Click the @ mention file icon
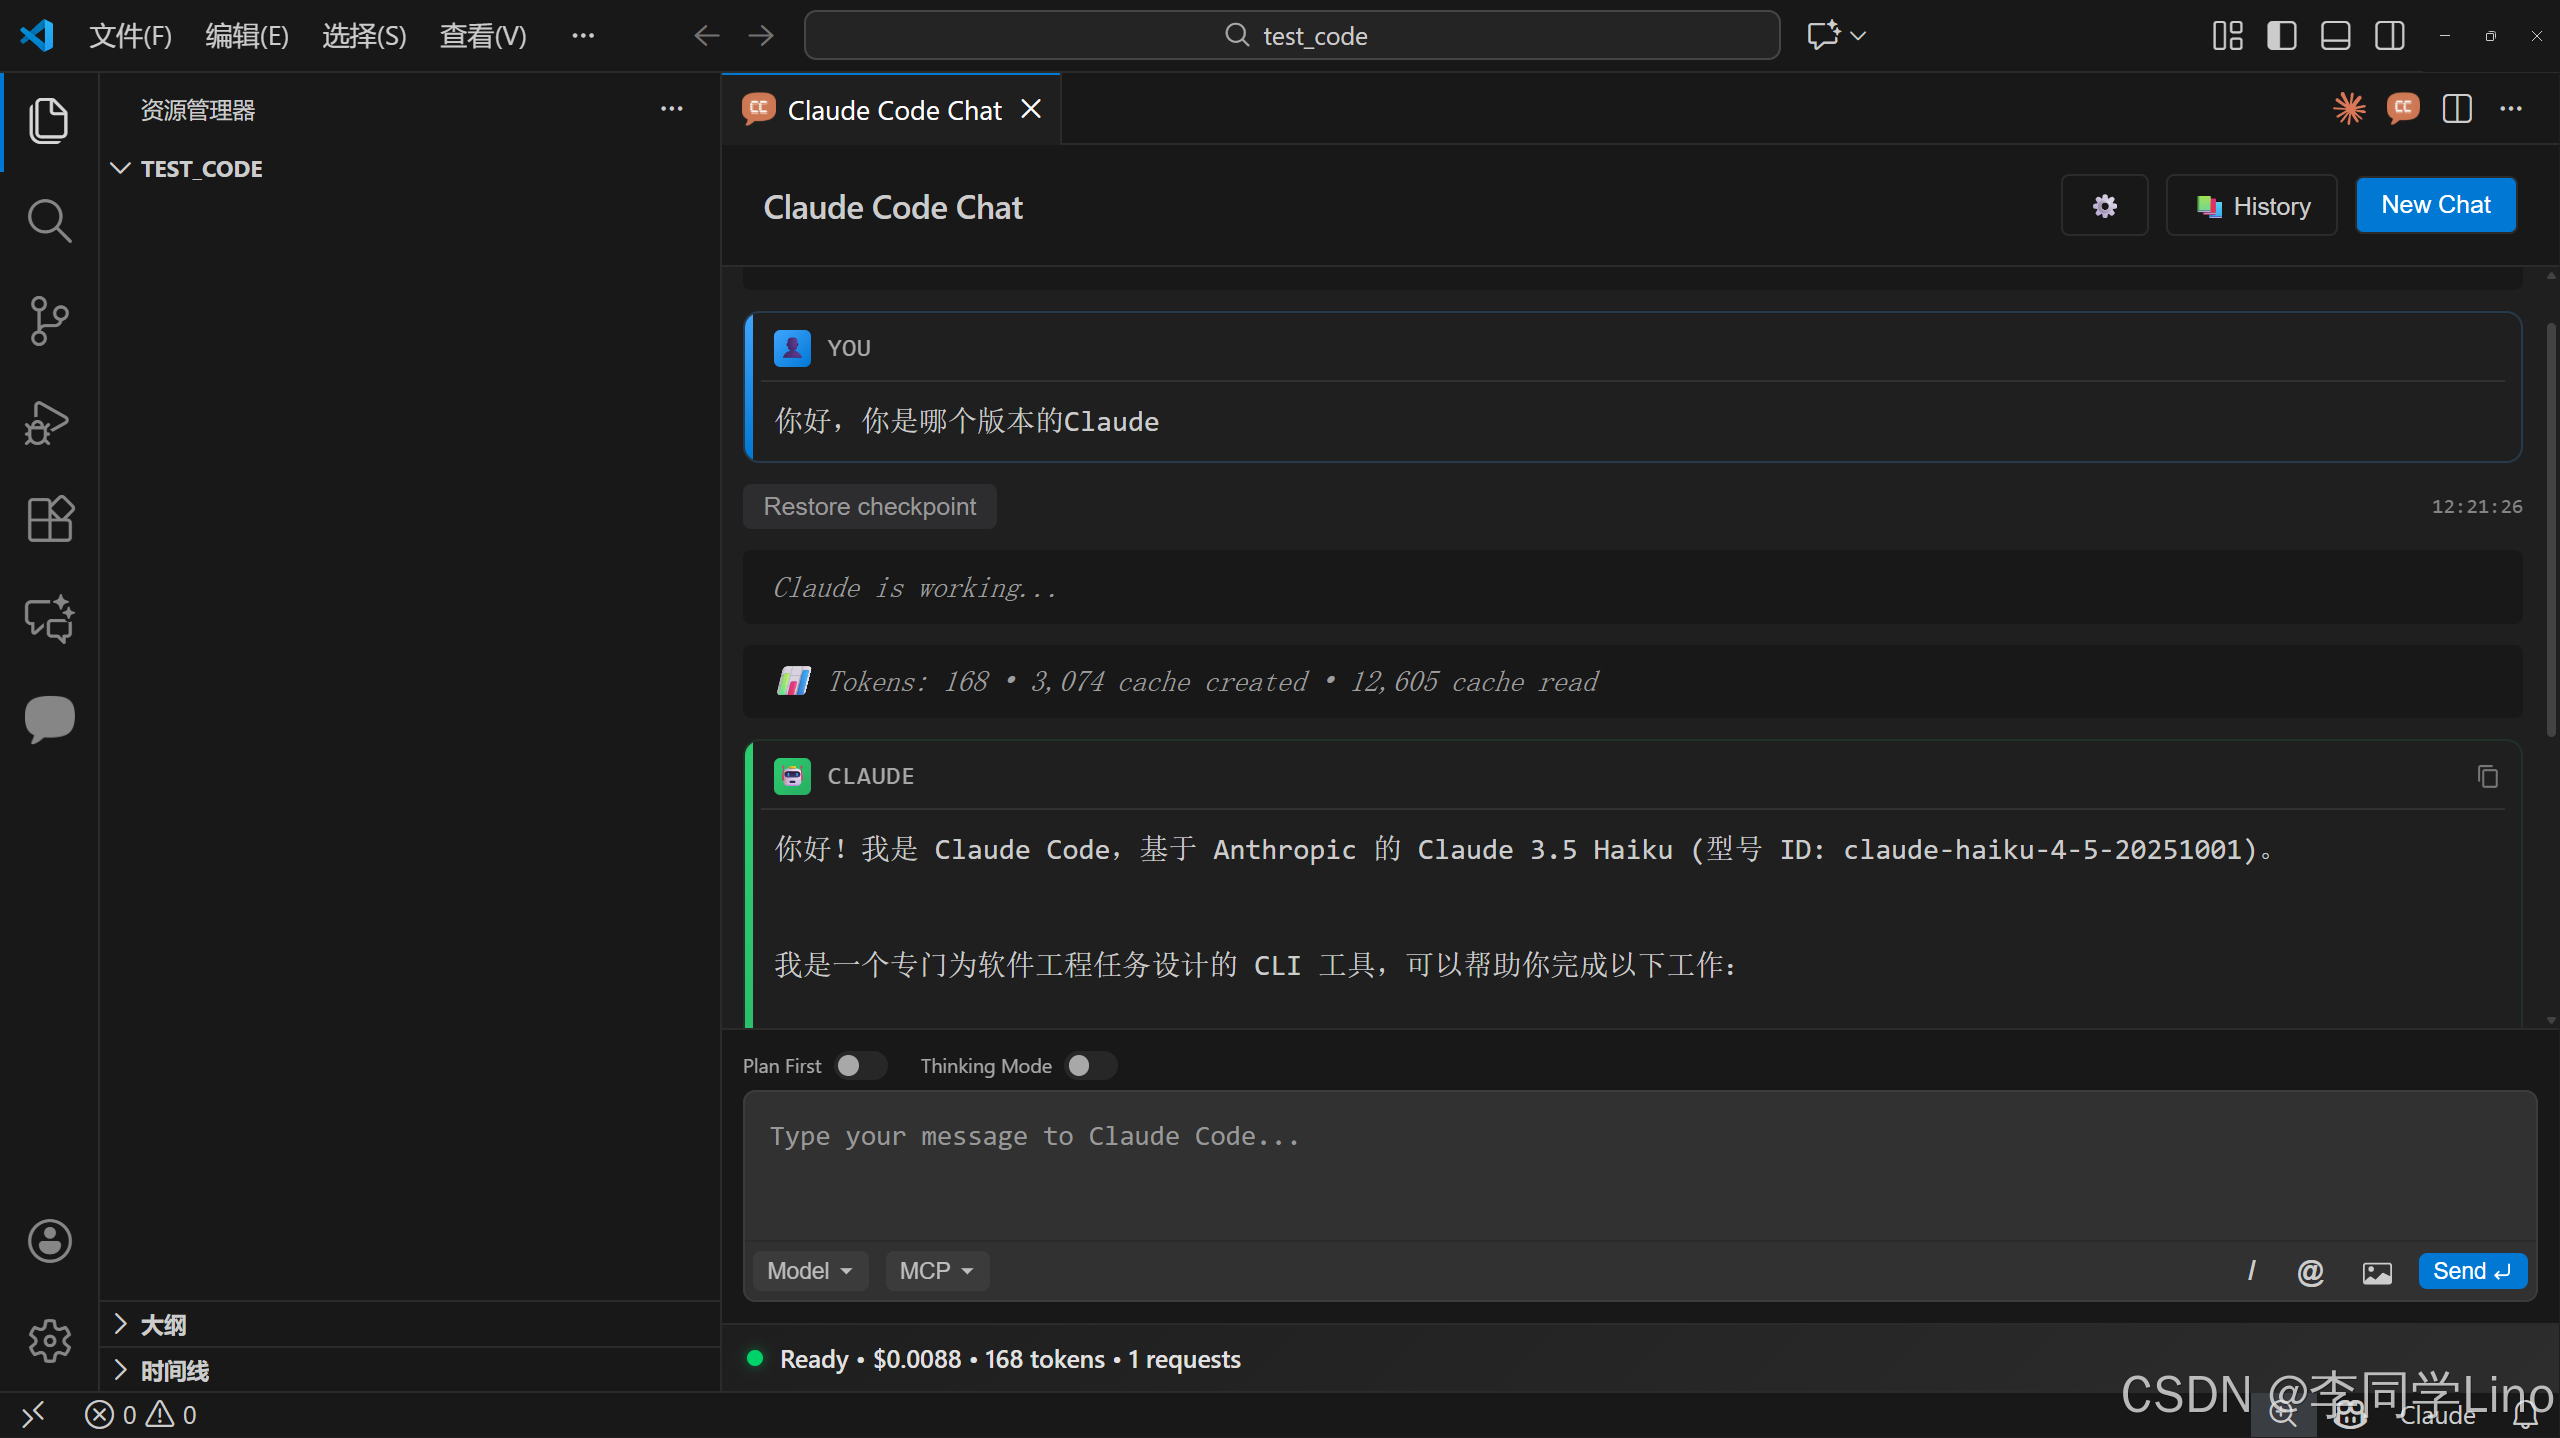 click(2310, 1272)
